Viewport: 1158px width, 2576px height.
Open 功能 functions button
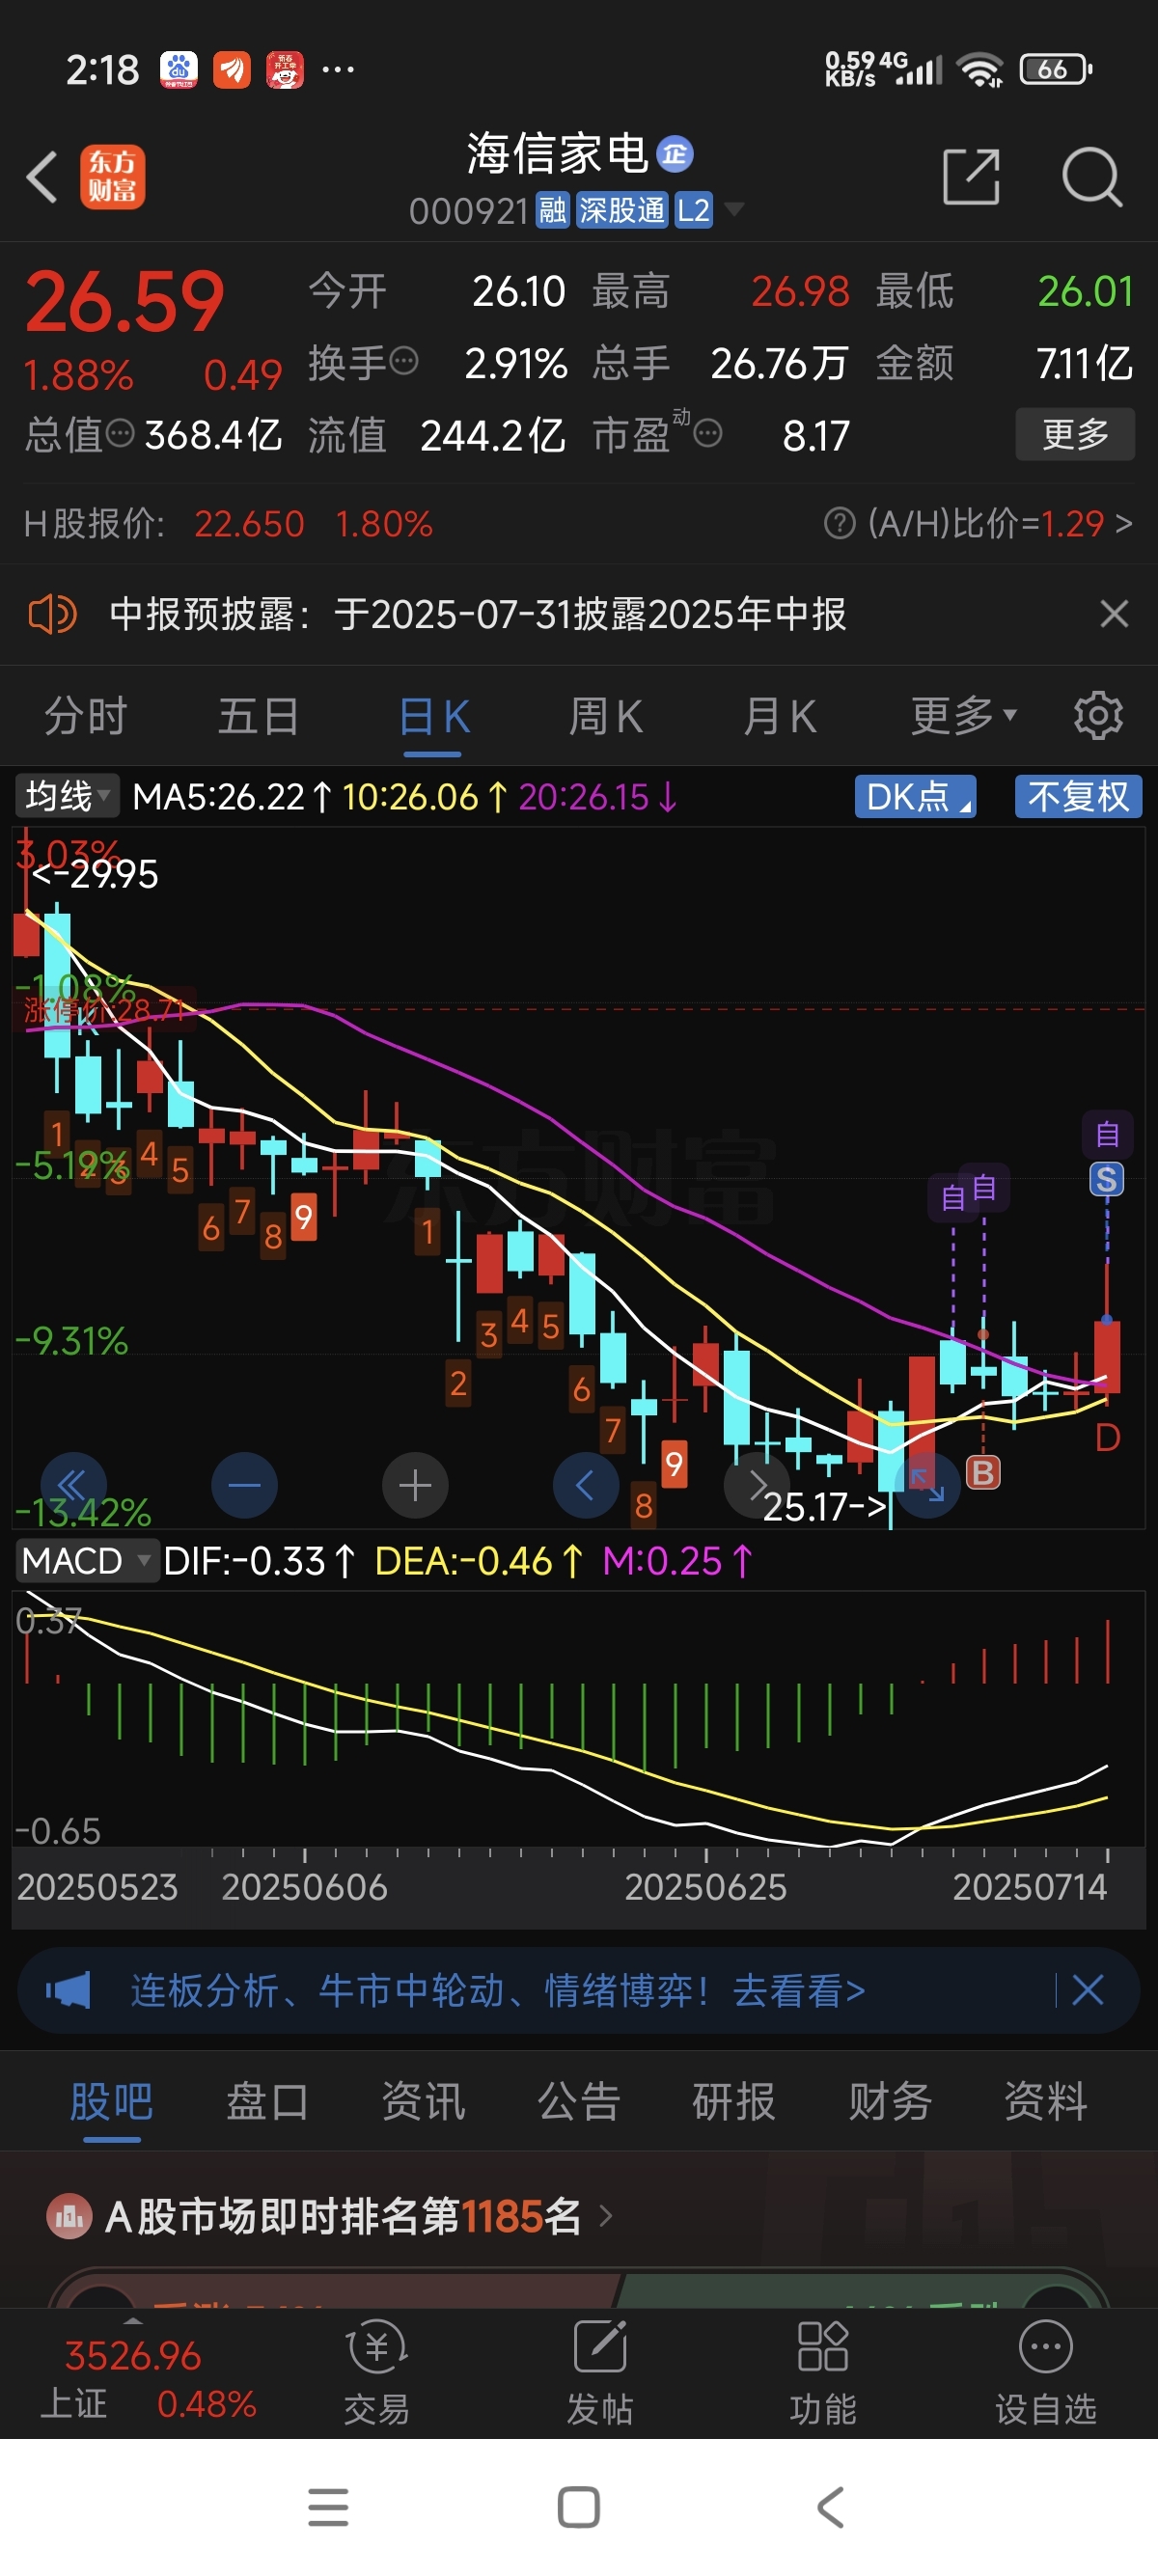click(x=822, y=2372)
